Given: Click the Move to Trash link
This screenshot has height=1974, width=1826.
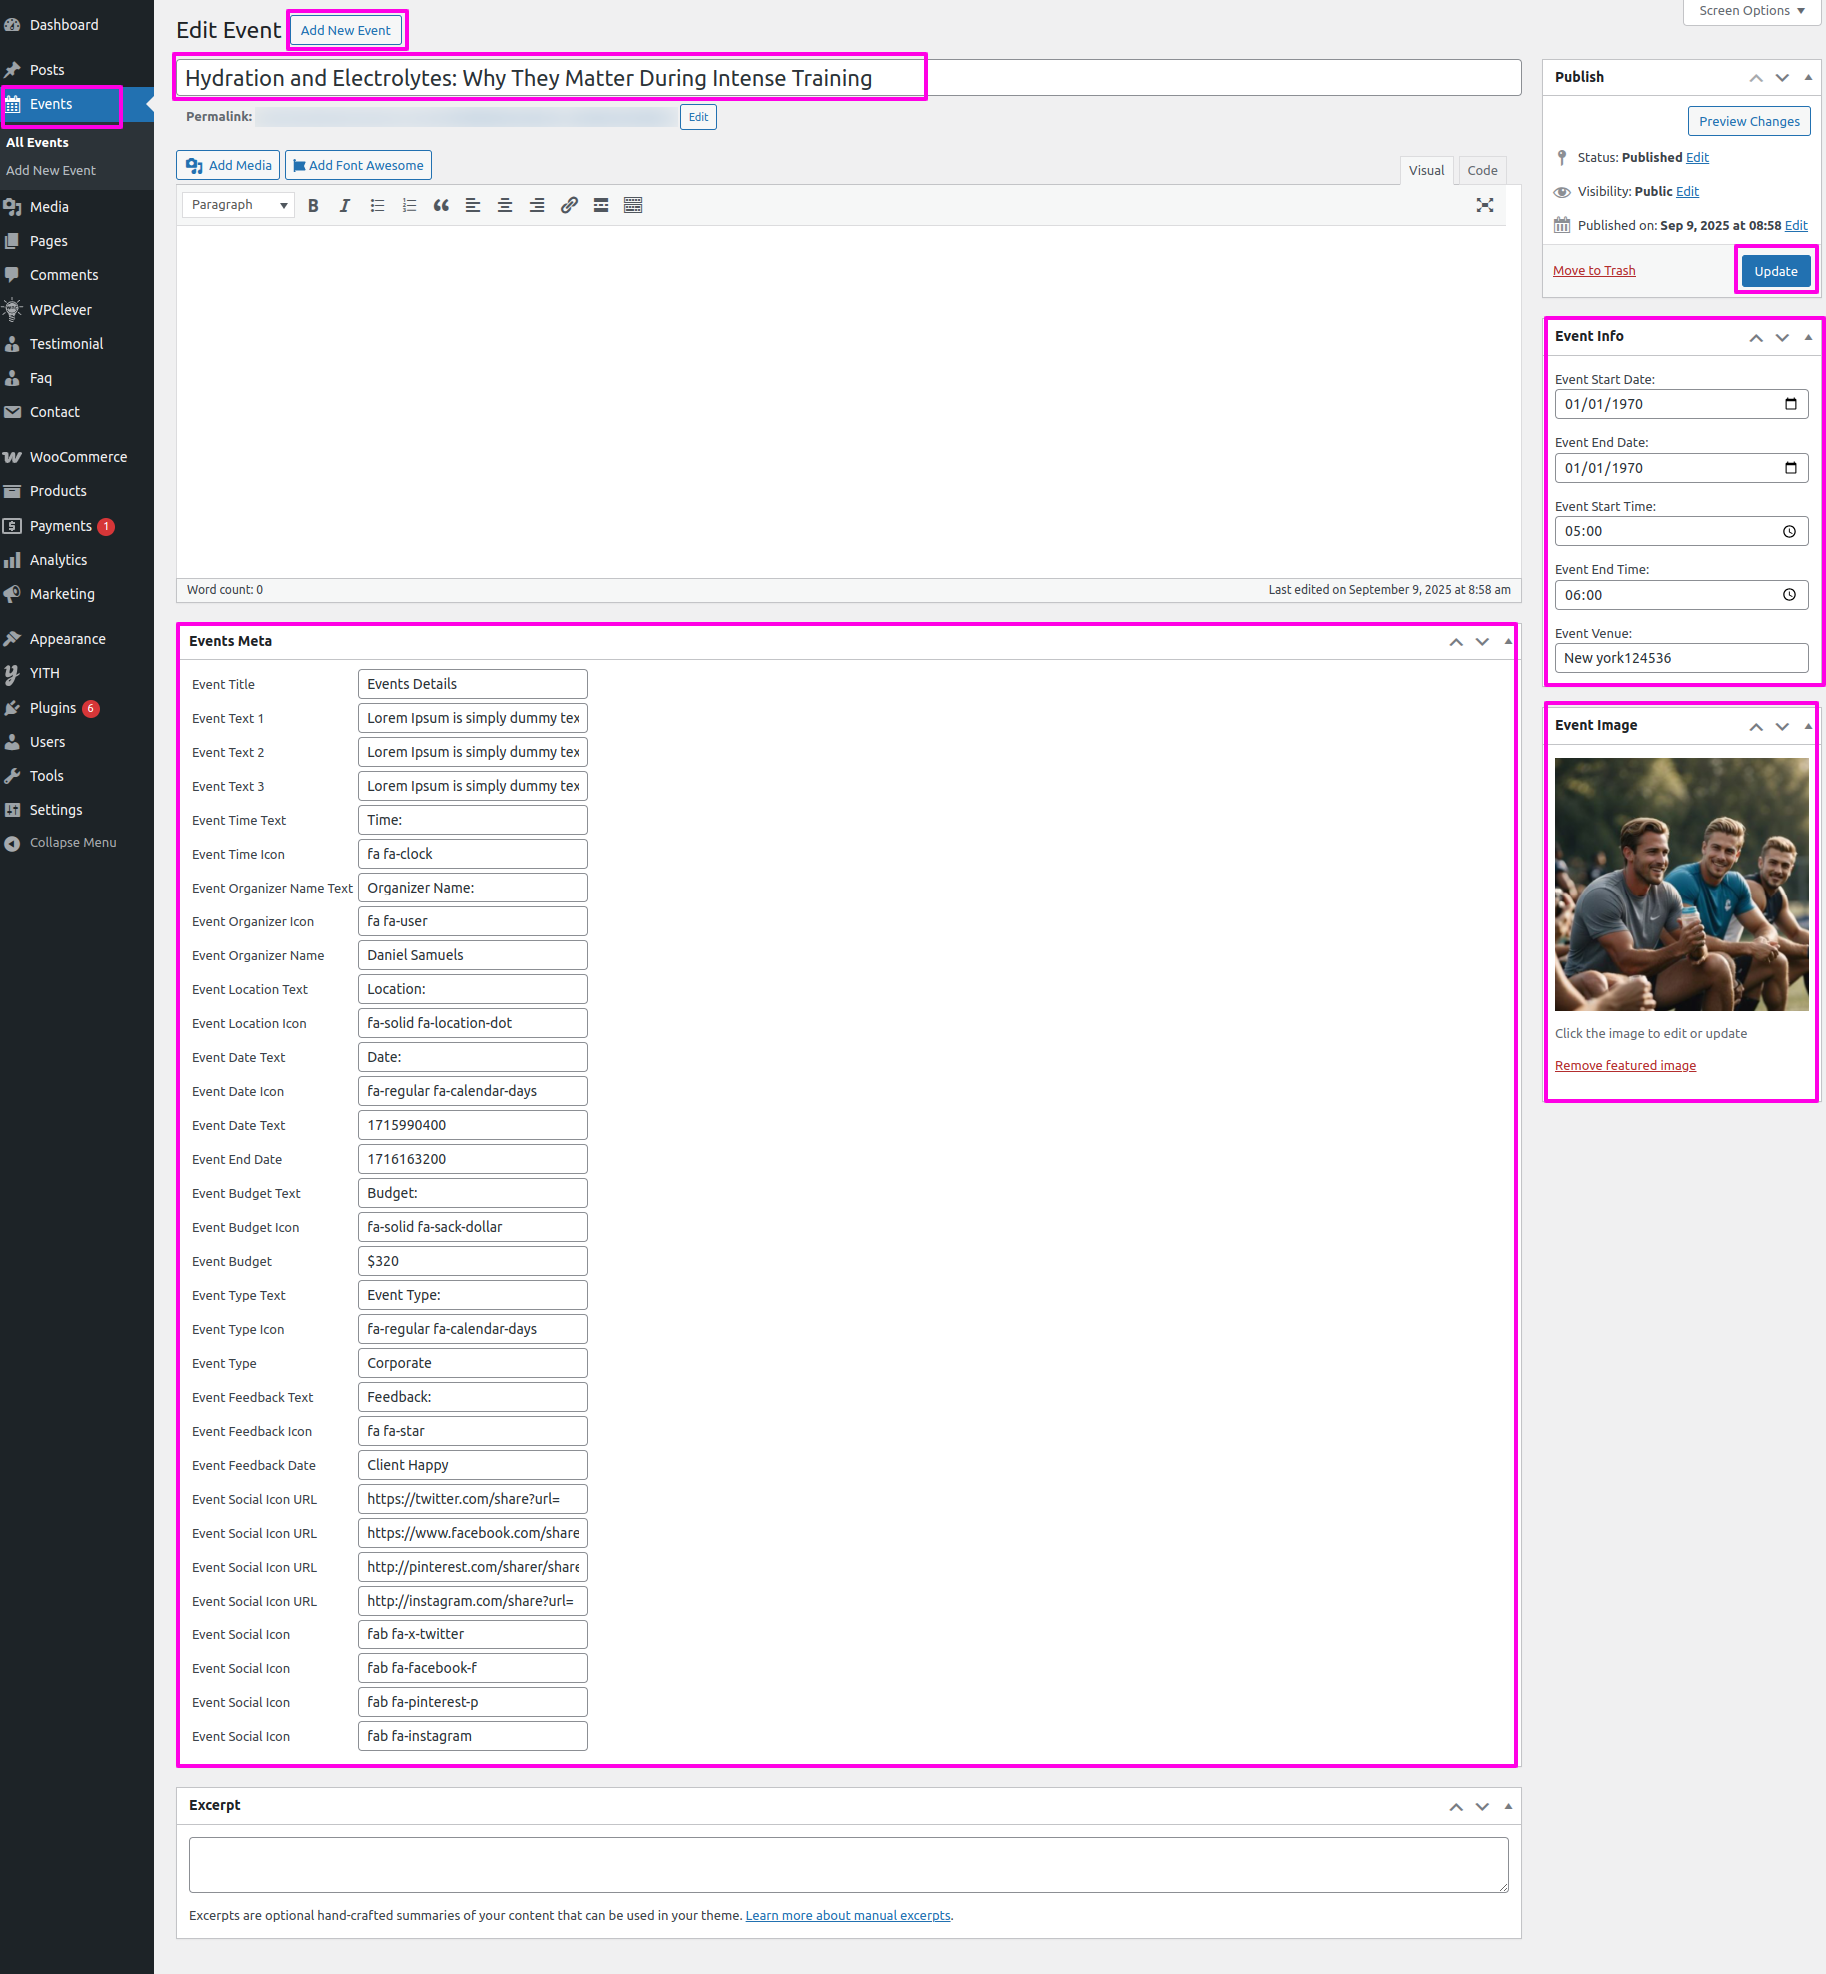Looking at the screenshot, I should [x=1594, y=271].
